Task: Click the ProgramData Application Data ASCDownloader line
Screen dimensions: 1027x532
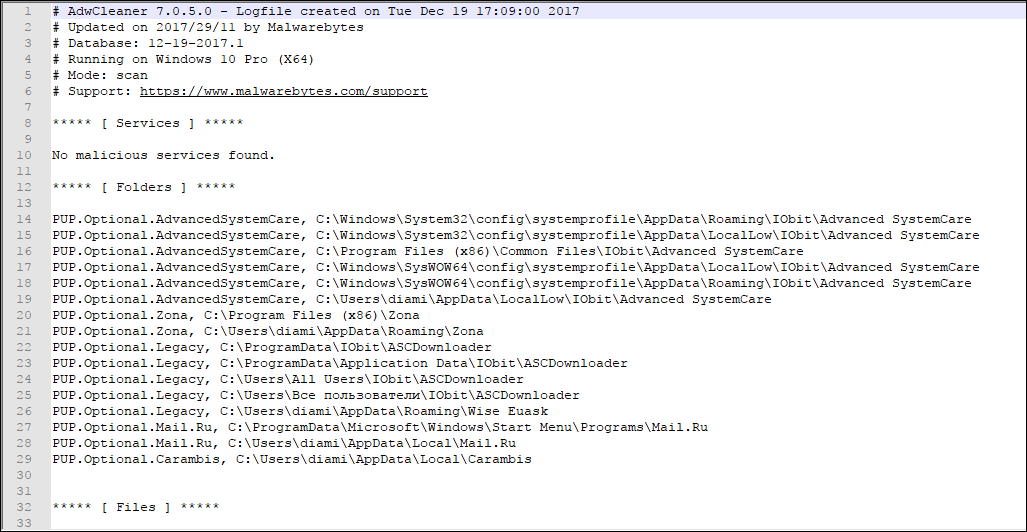Action: coord(340,363)
